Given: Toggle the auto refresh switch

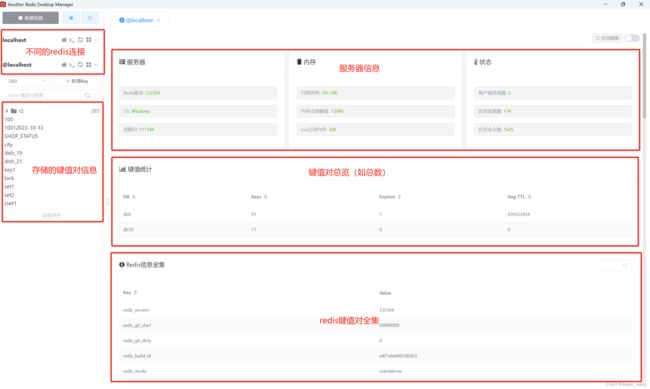Looking at the screenshot, I should click(632, 38).
